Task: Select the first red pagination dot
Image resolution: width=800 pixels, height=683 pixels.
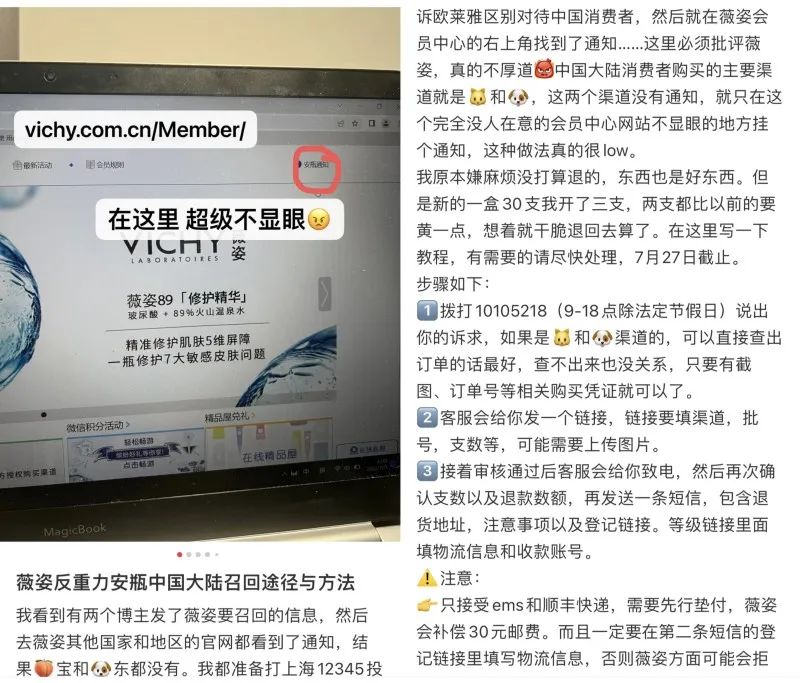Action: click(180, 554)
